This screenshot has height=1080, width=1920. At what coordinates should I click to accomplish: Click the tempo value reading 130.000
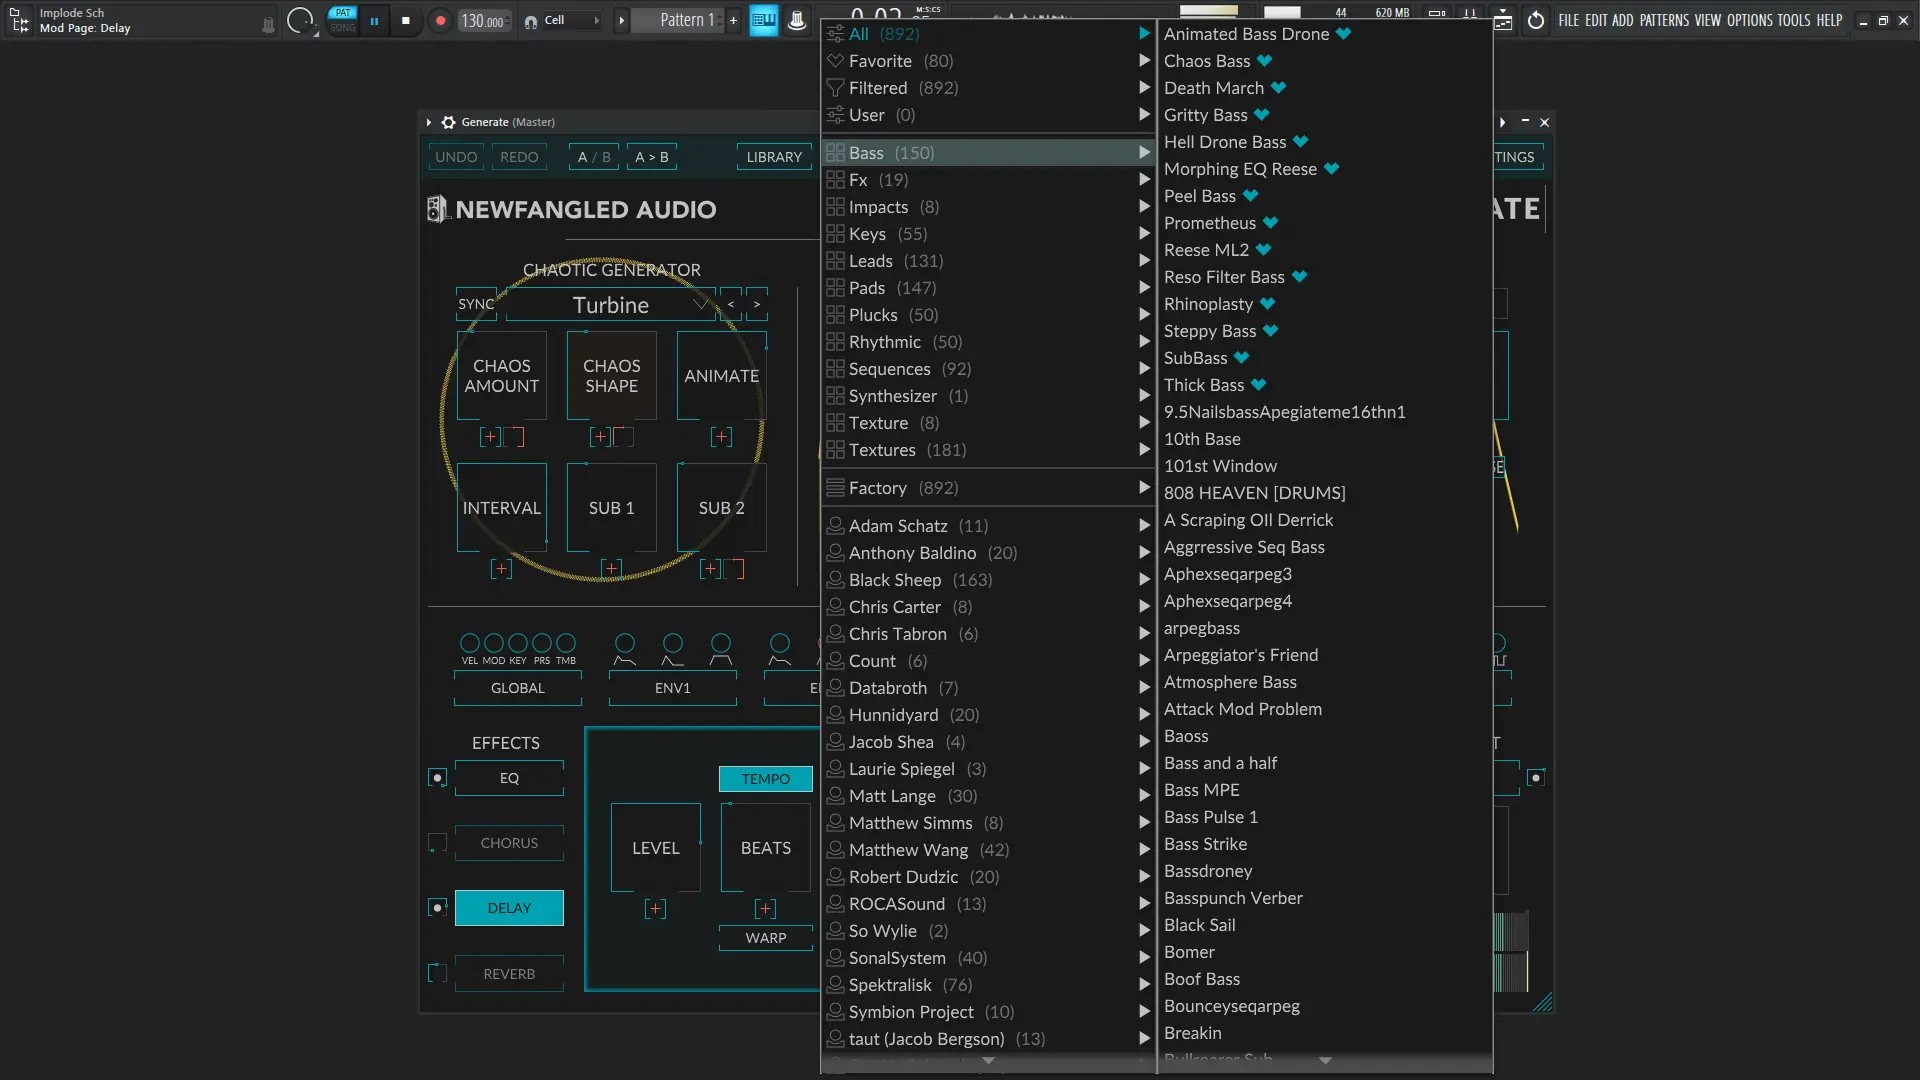pos(483,20)
